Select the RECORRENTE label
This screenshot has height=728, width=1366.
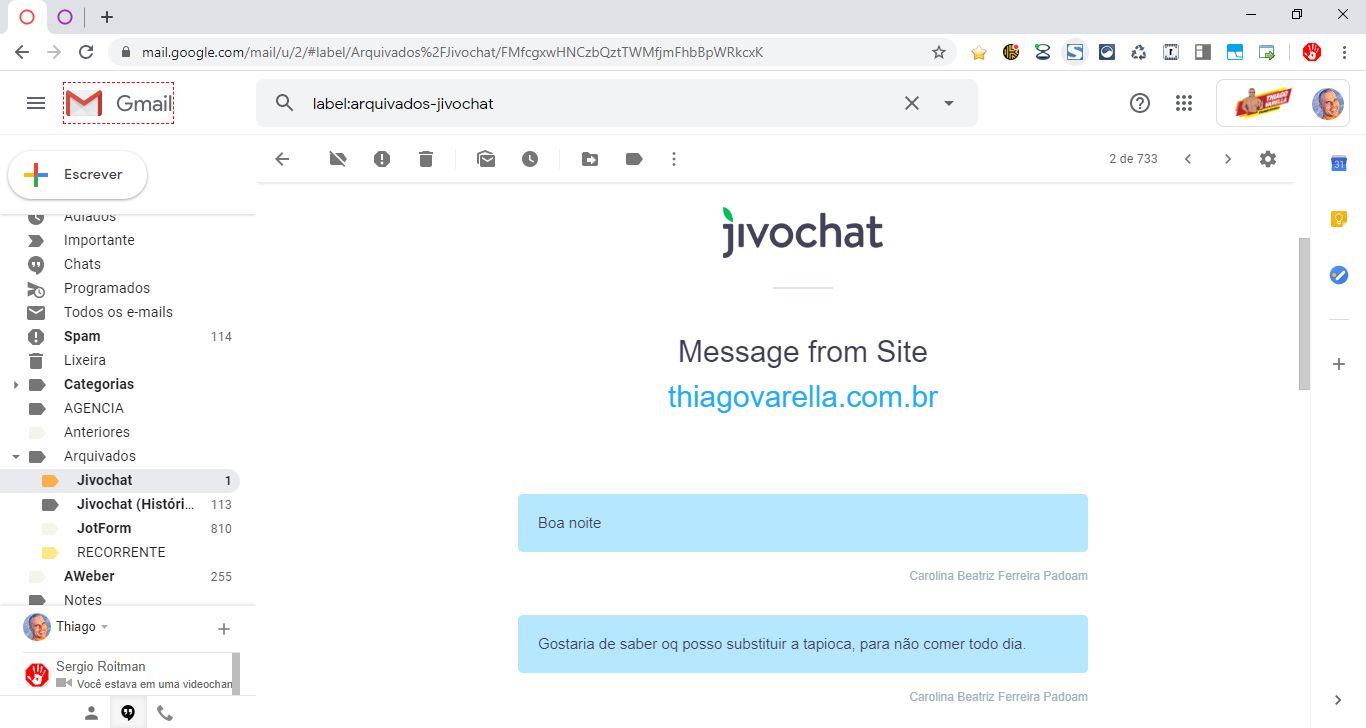(x=120, y=552)
